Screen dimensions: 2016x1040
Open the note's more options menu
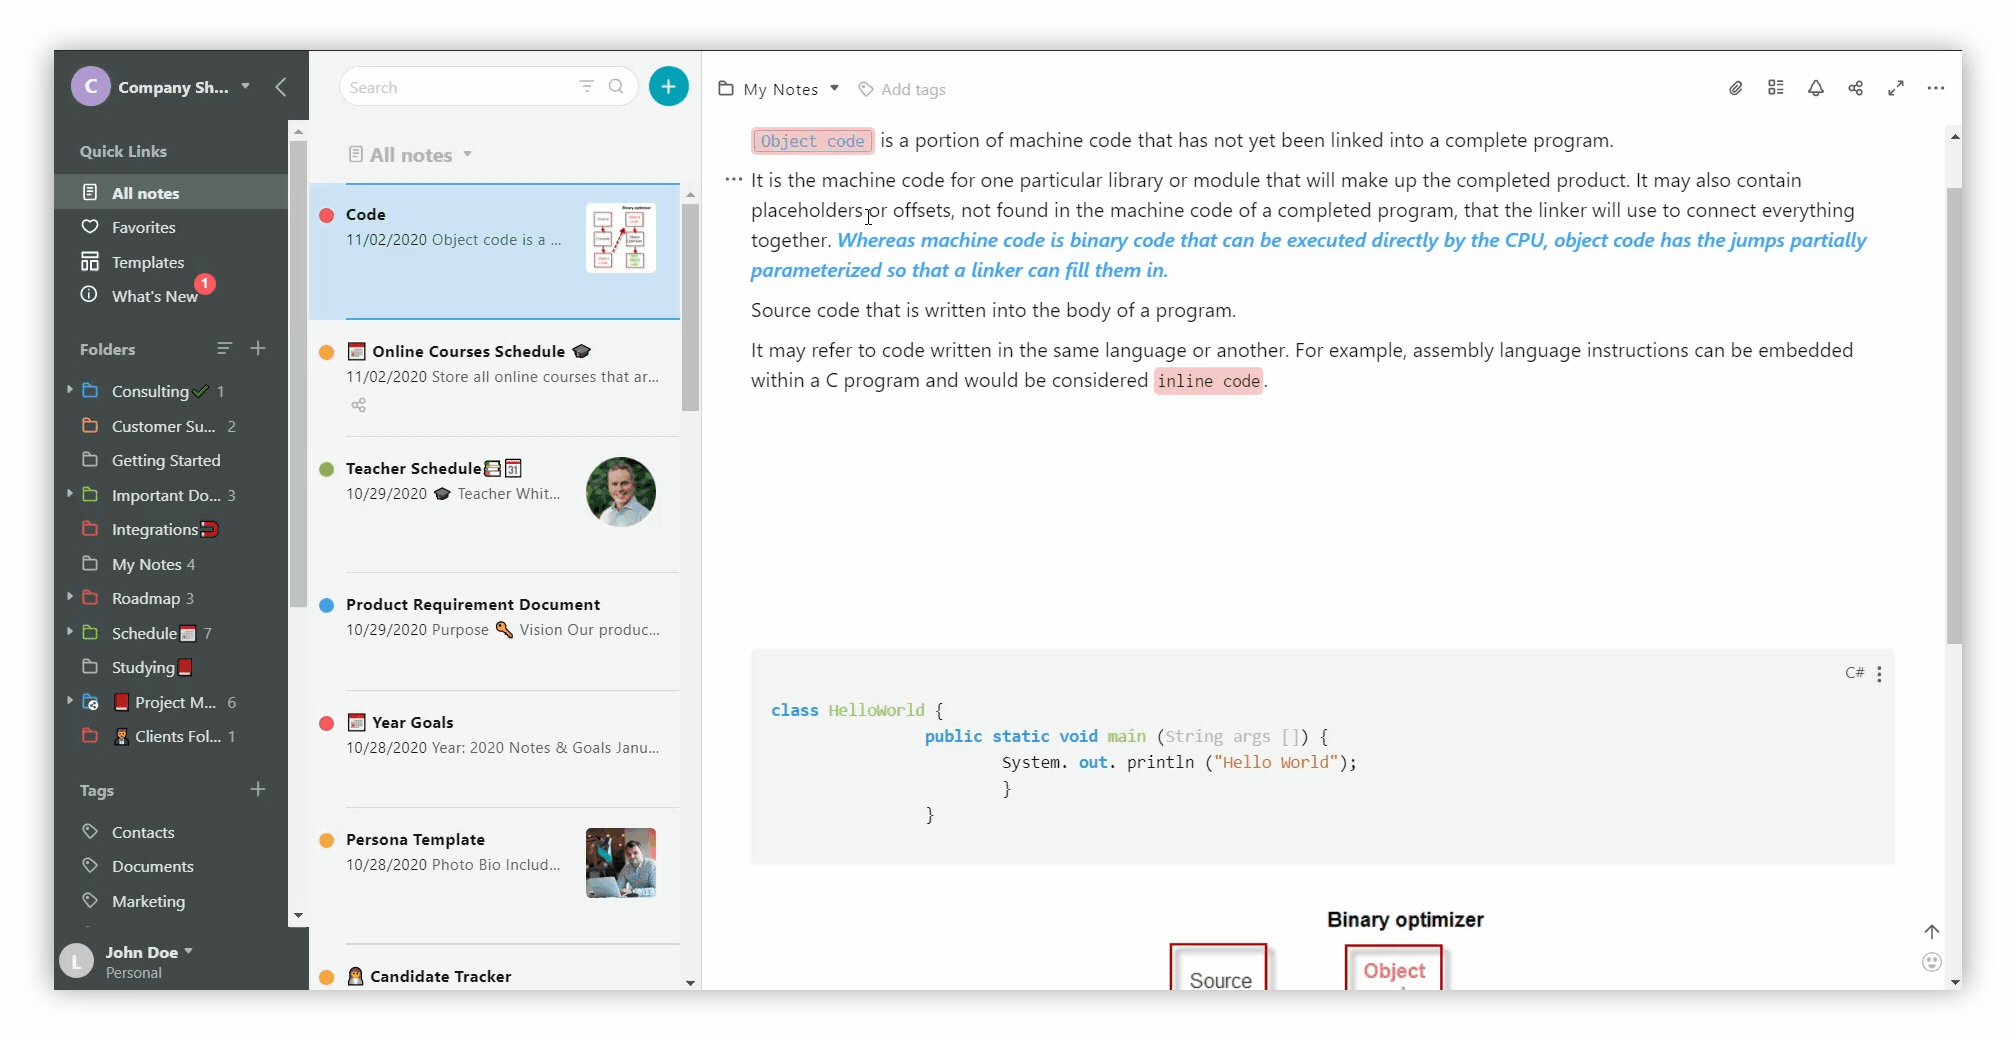pyautogui.click(x=1936, y=88)
